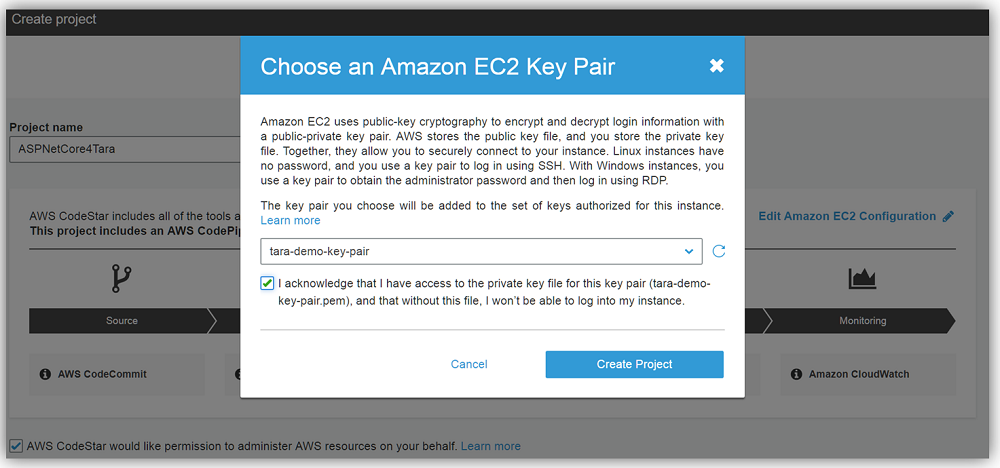Click Edit Amazon EC2 Configuration link
Screen dimensions: 1000x468
[847, 216]
